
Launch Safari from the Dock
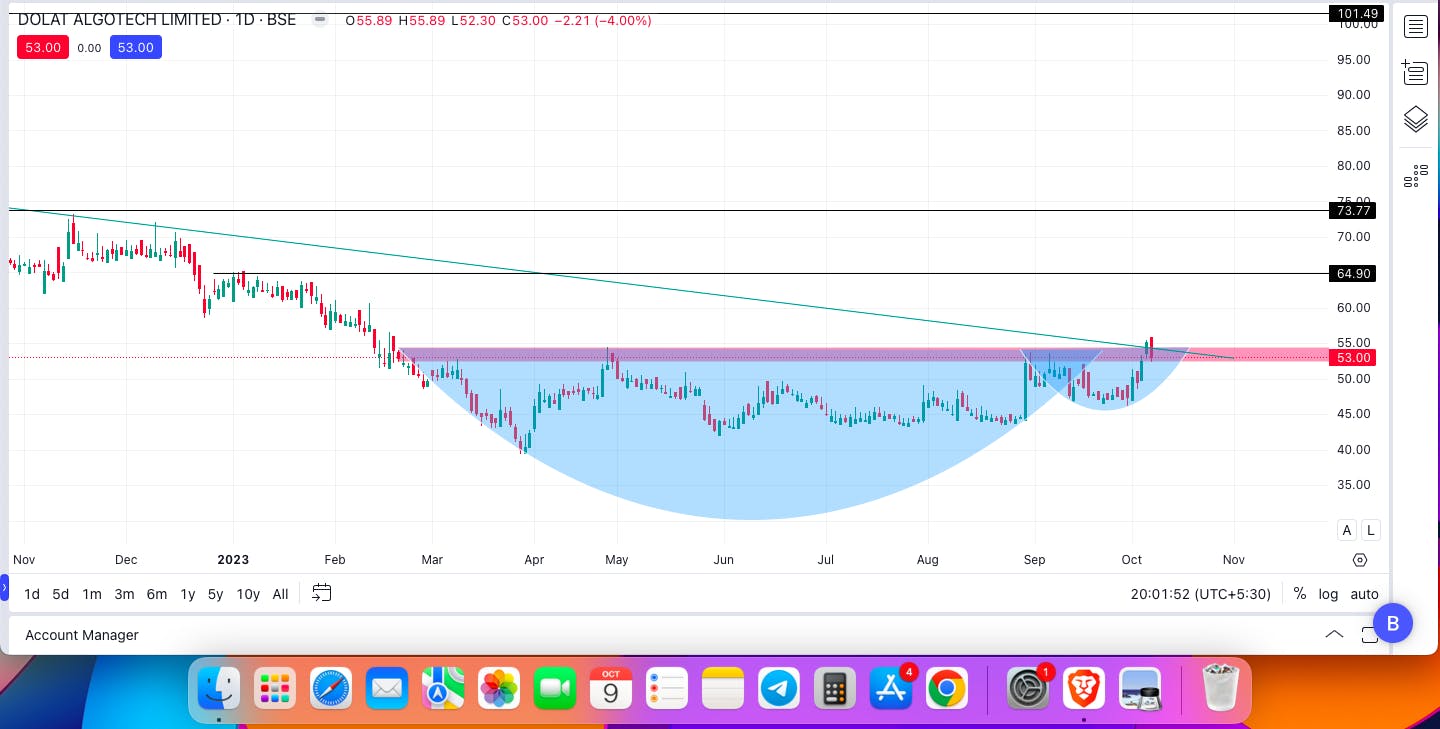coord(330,689)
